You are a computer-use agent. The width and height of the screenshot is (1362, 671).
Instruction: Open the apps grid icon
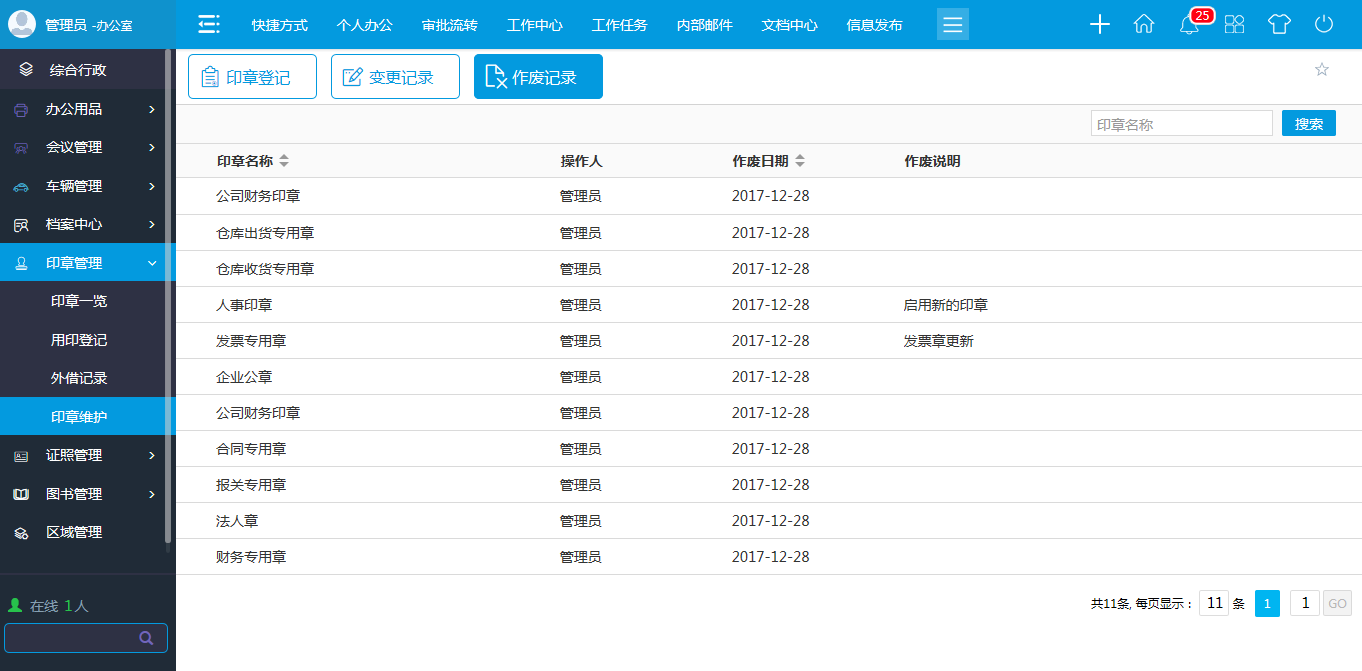[x=1234, y=24]
